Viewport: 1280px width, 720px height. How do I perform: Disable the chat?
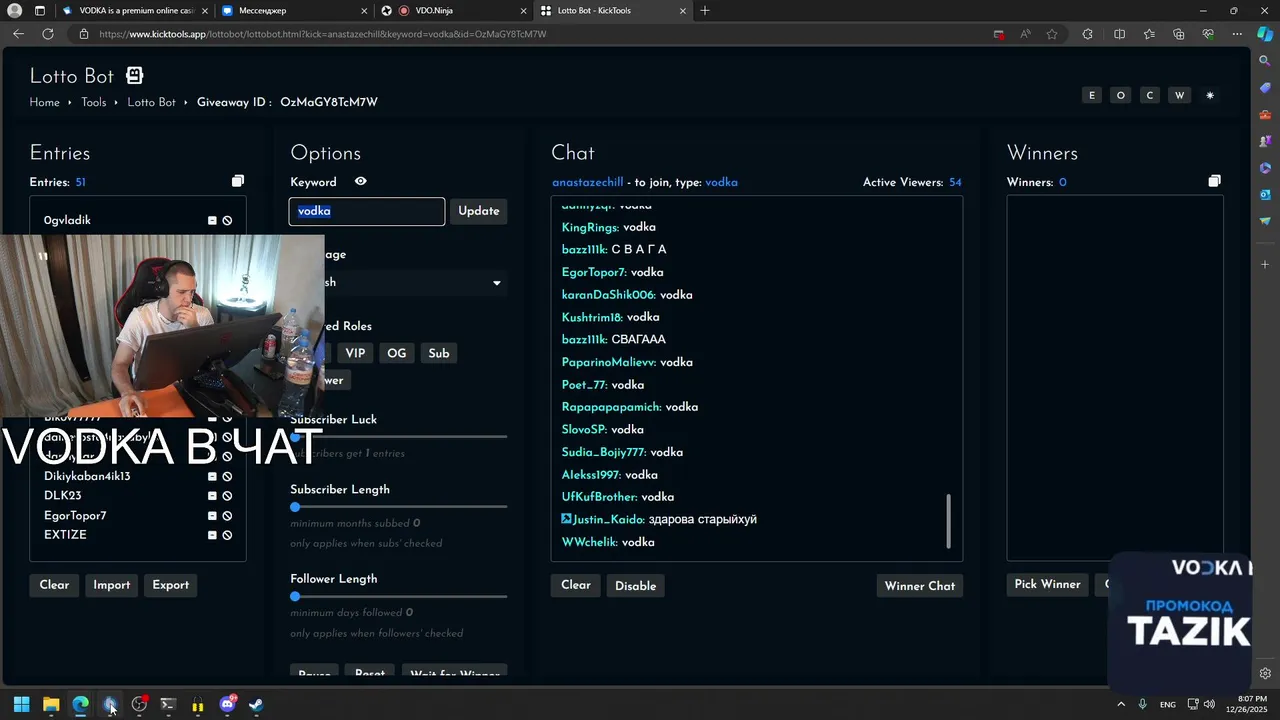636,586
